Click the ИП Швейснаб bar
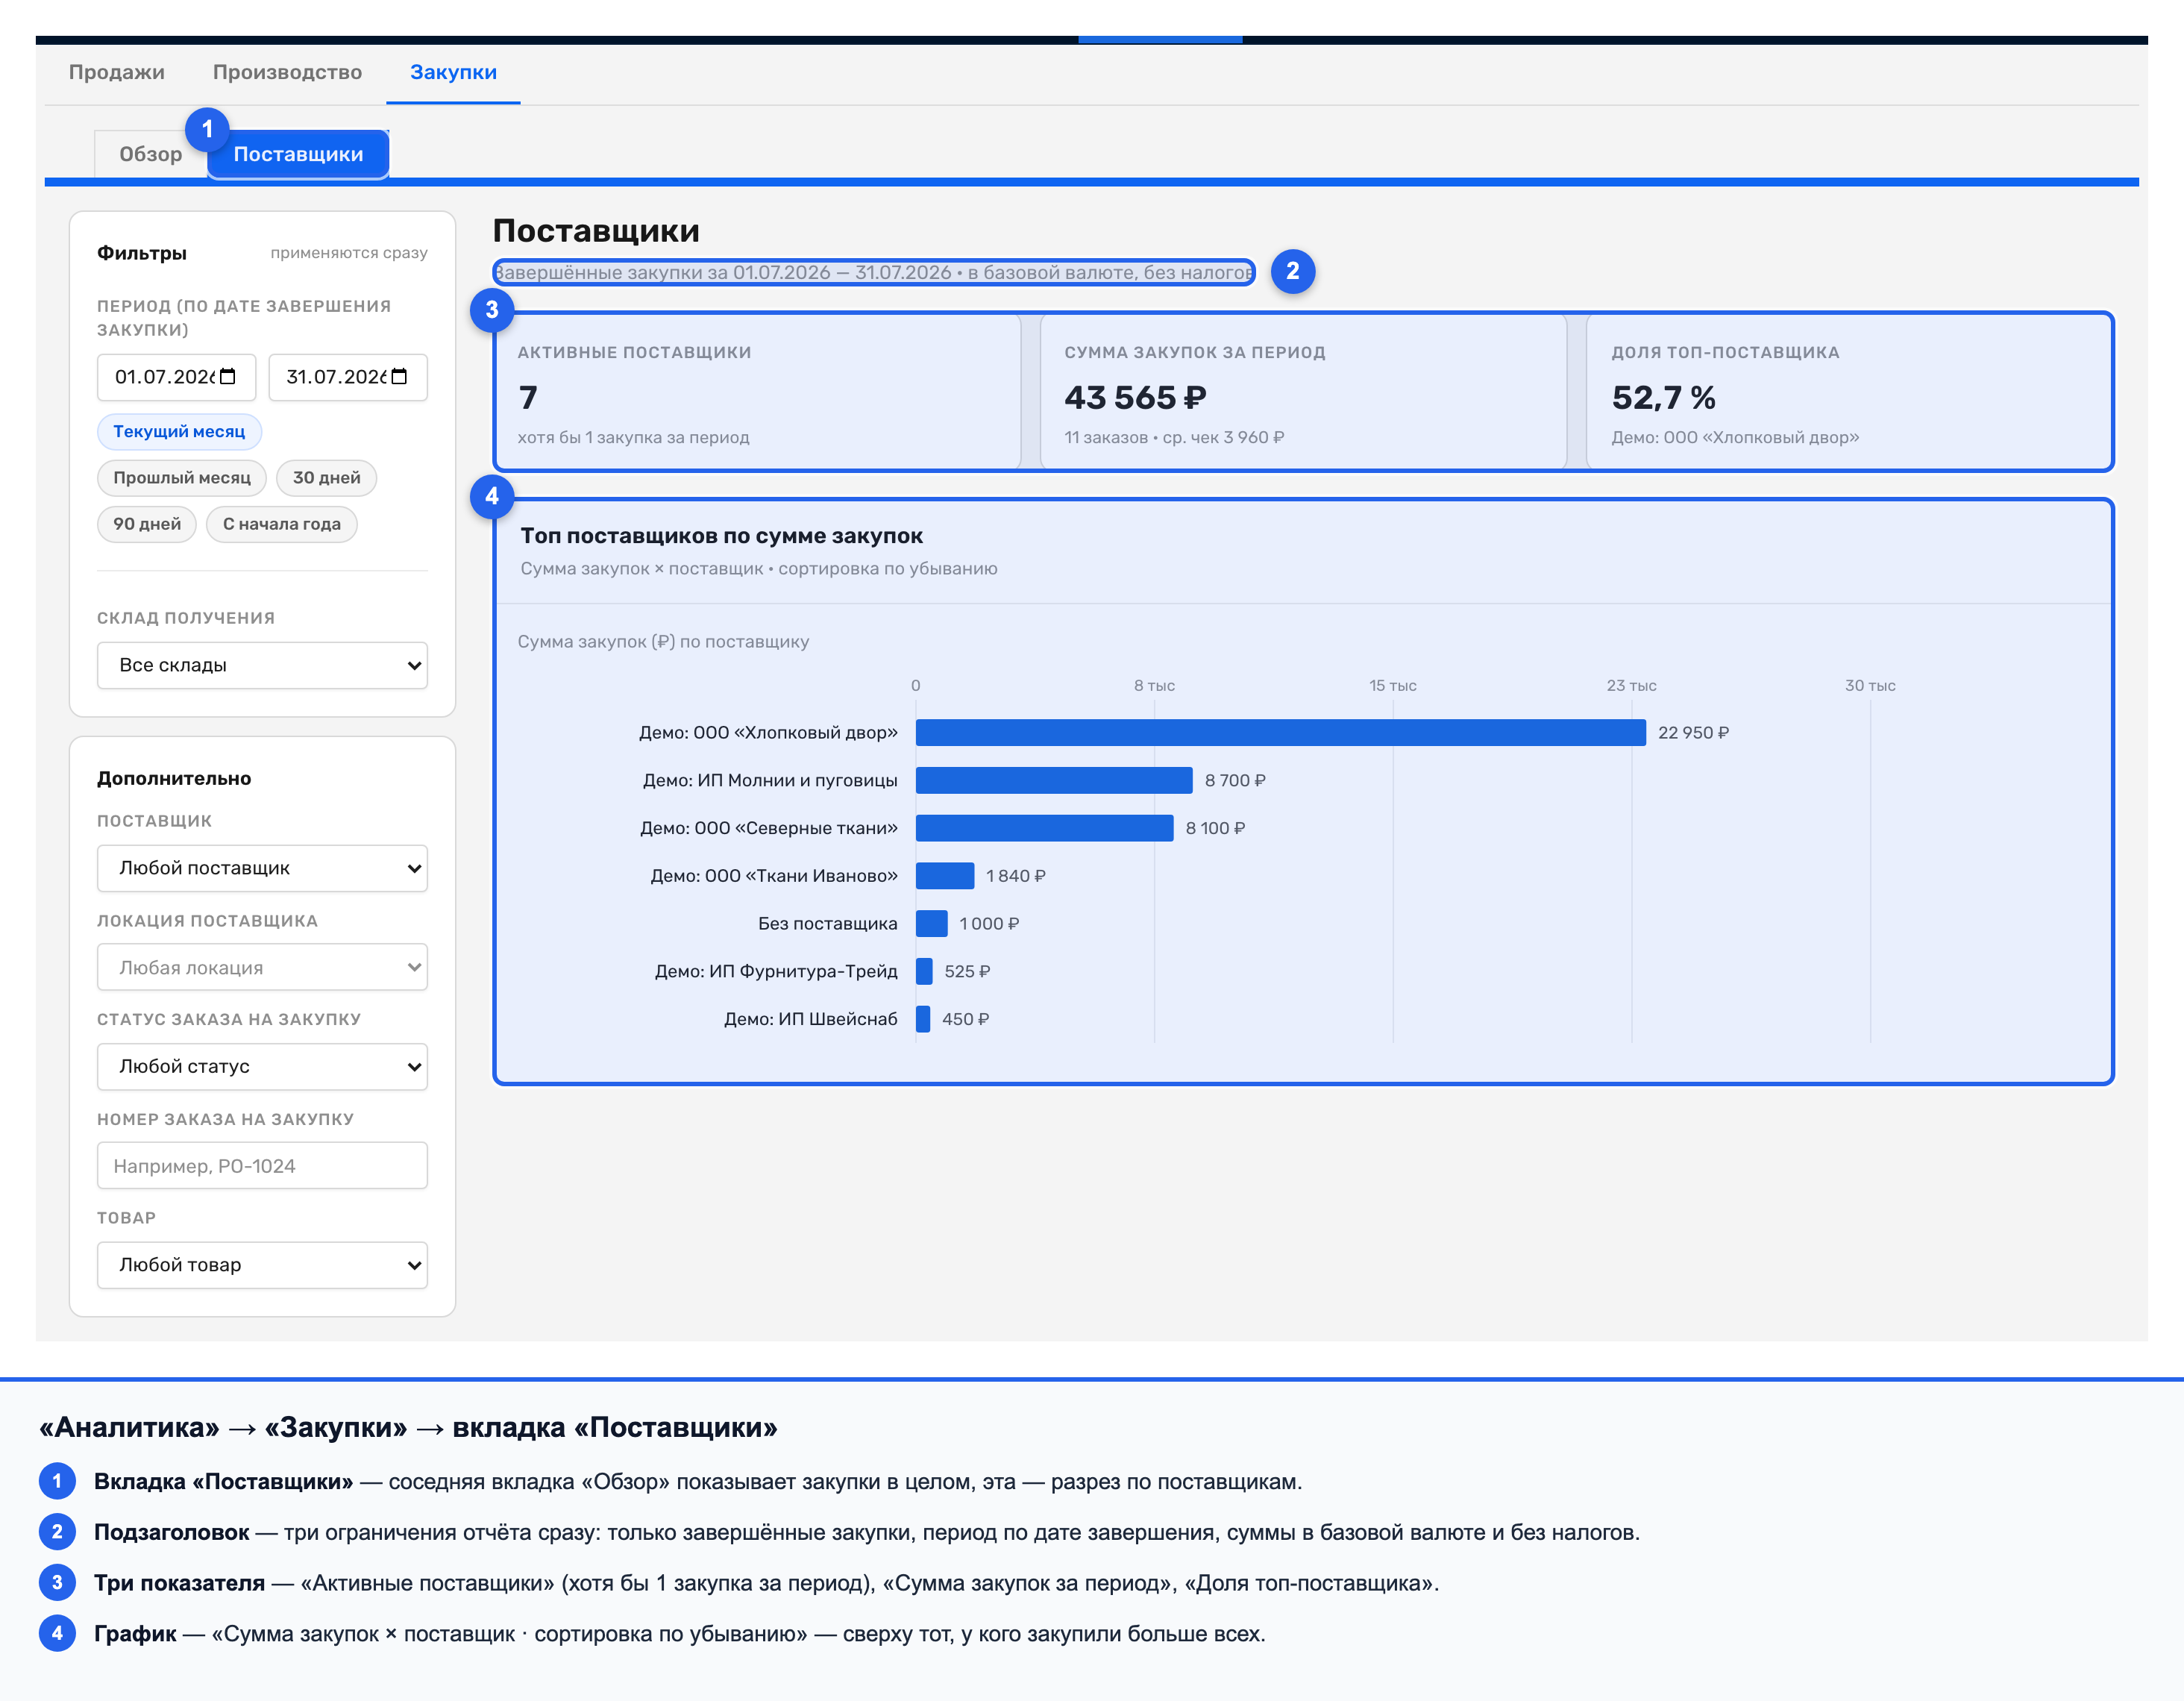The image size is (2184, 1701). (923, 1019)
